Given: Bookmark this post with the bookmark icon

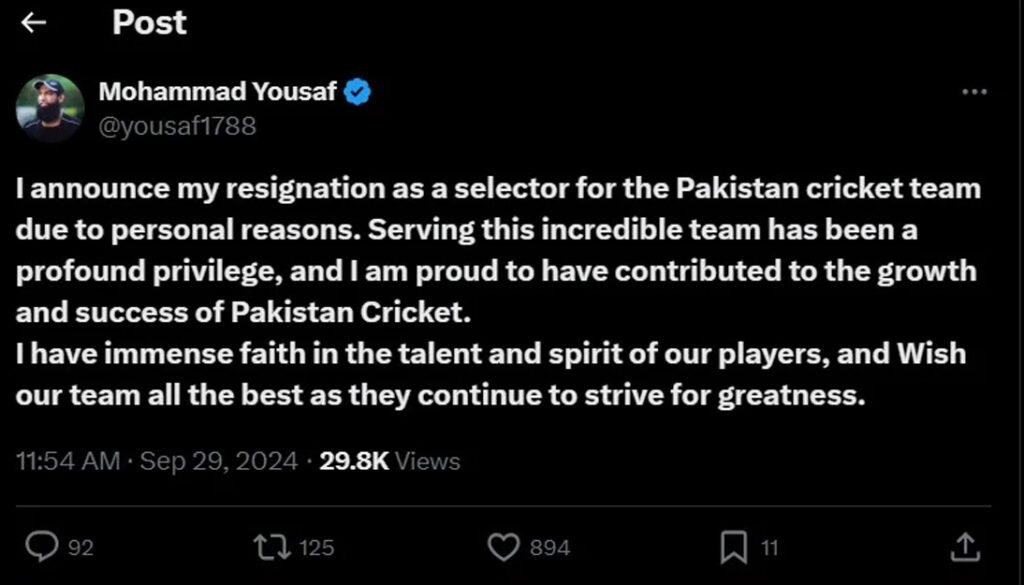Looking at the screenshot, I should 733,546.
